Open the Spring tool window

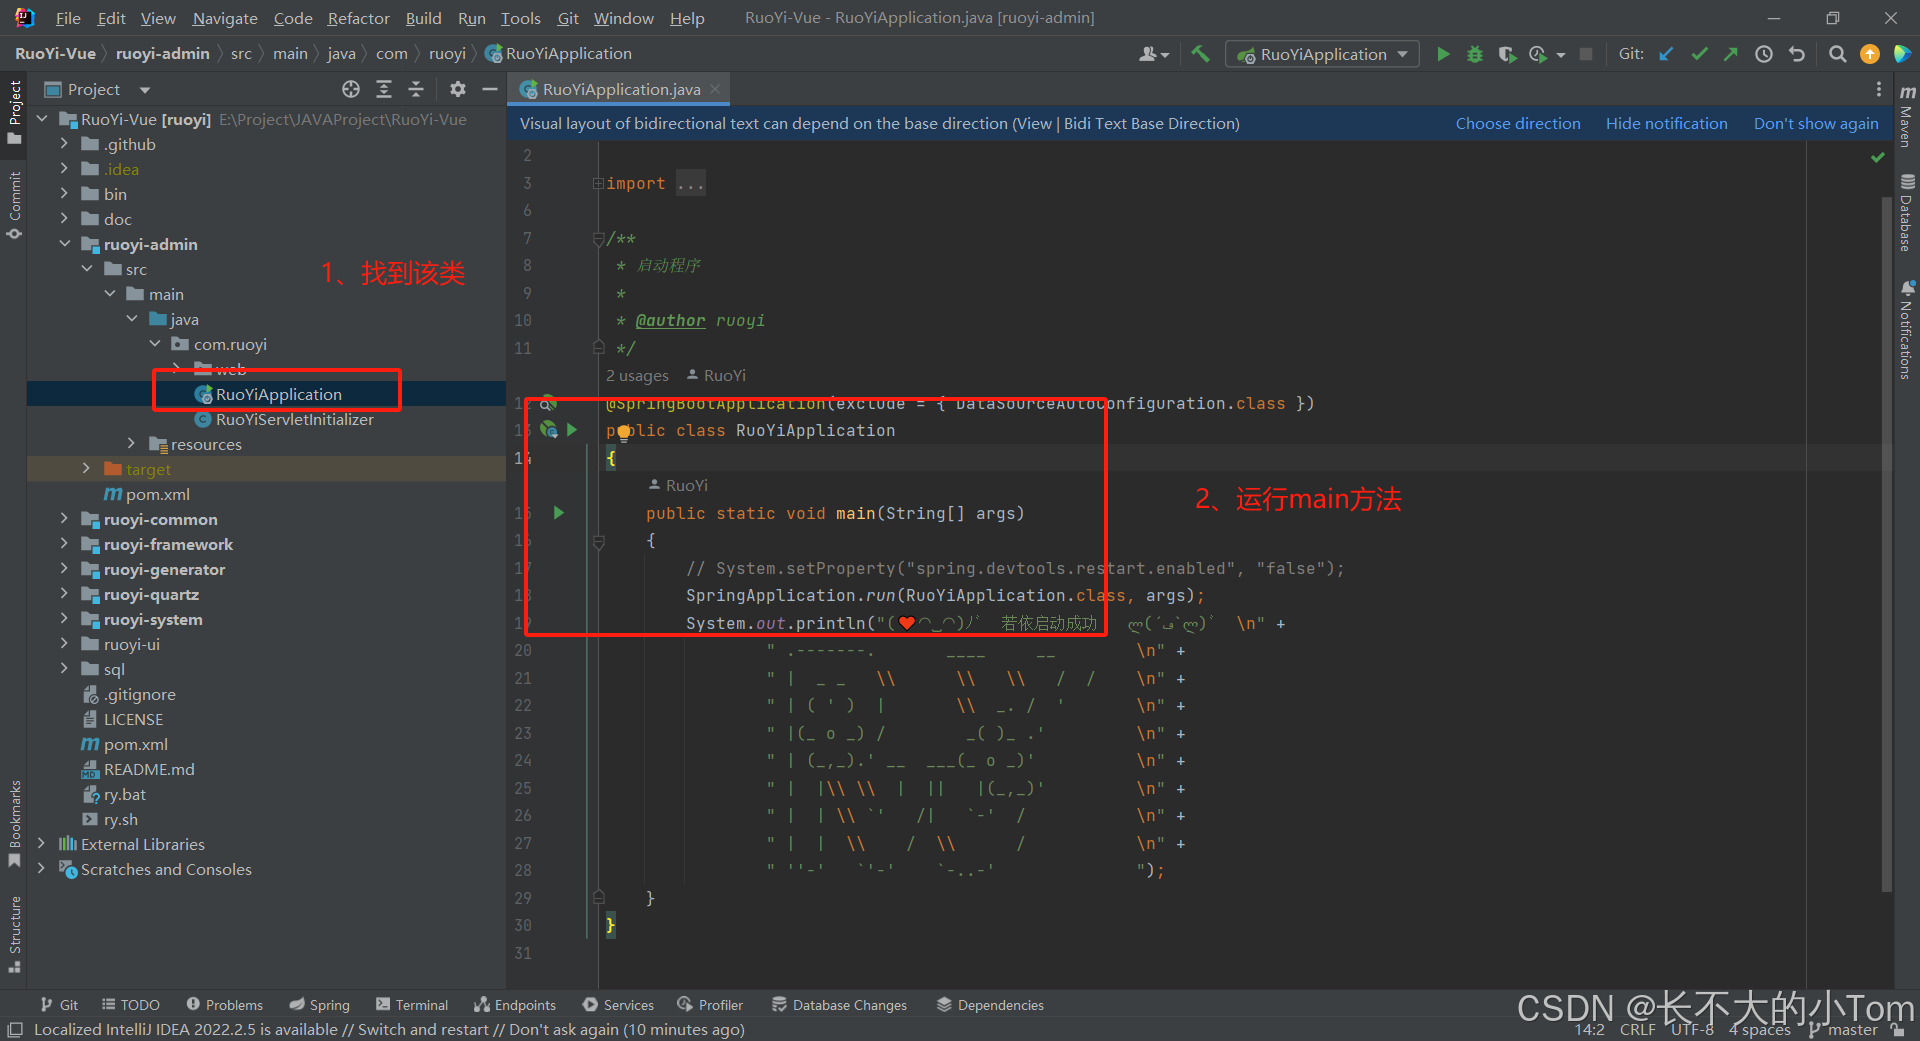[x=320, y=1005]
